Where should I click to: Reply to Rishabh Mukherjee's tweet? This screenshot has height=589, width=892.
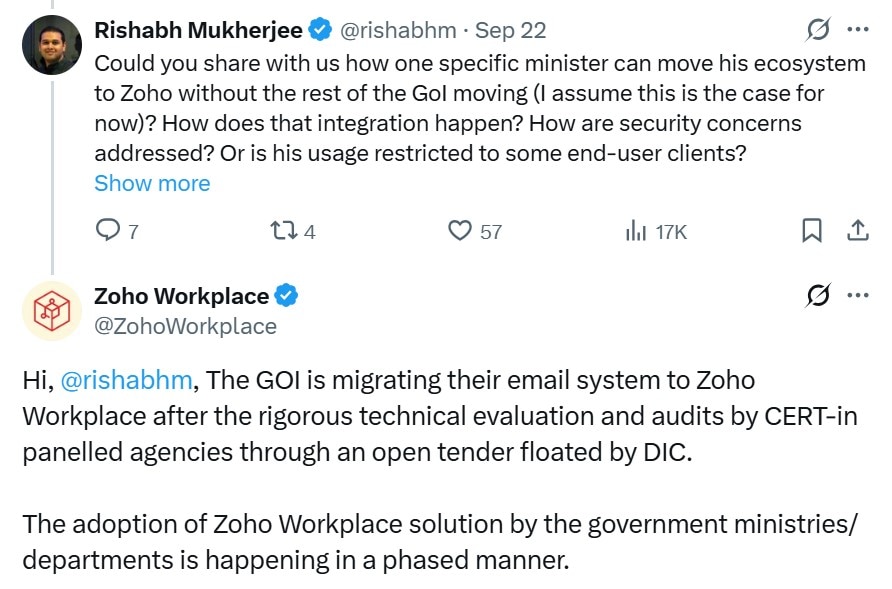[108, 231]
